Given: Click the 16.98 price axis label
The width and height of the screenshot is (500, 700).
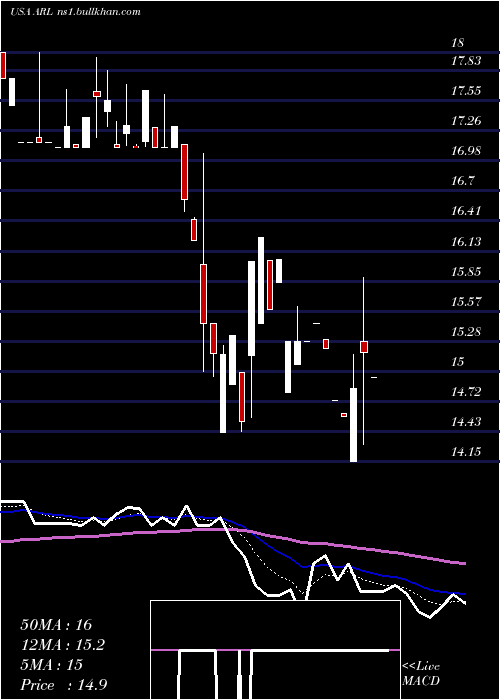Looking at the screenshot, I should click(466, 151).
